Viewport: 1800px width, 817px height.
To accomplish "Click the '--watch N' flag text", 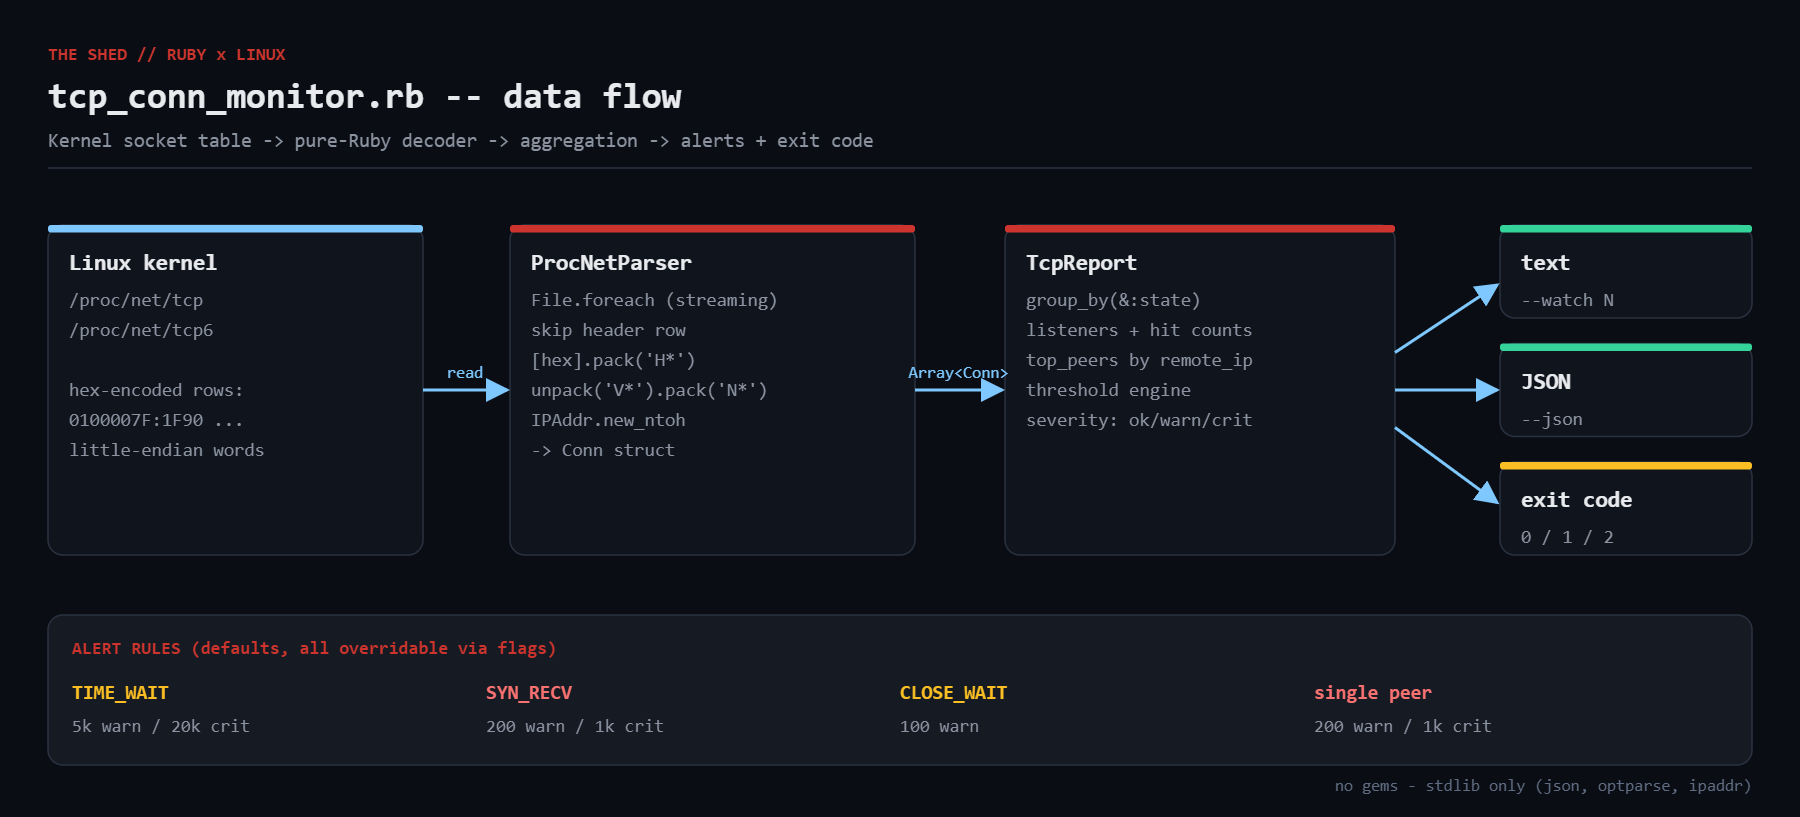I will [x=1567, y=300].
